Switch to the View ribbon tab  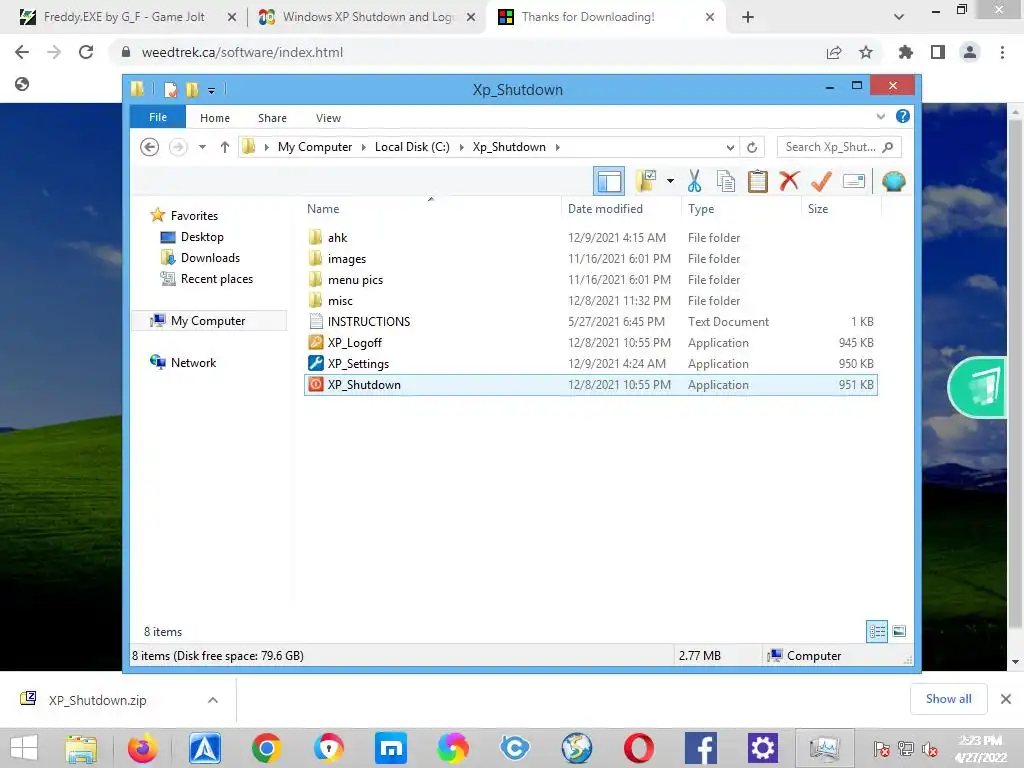(x=328, y=118)
